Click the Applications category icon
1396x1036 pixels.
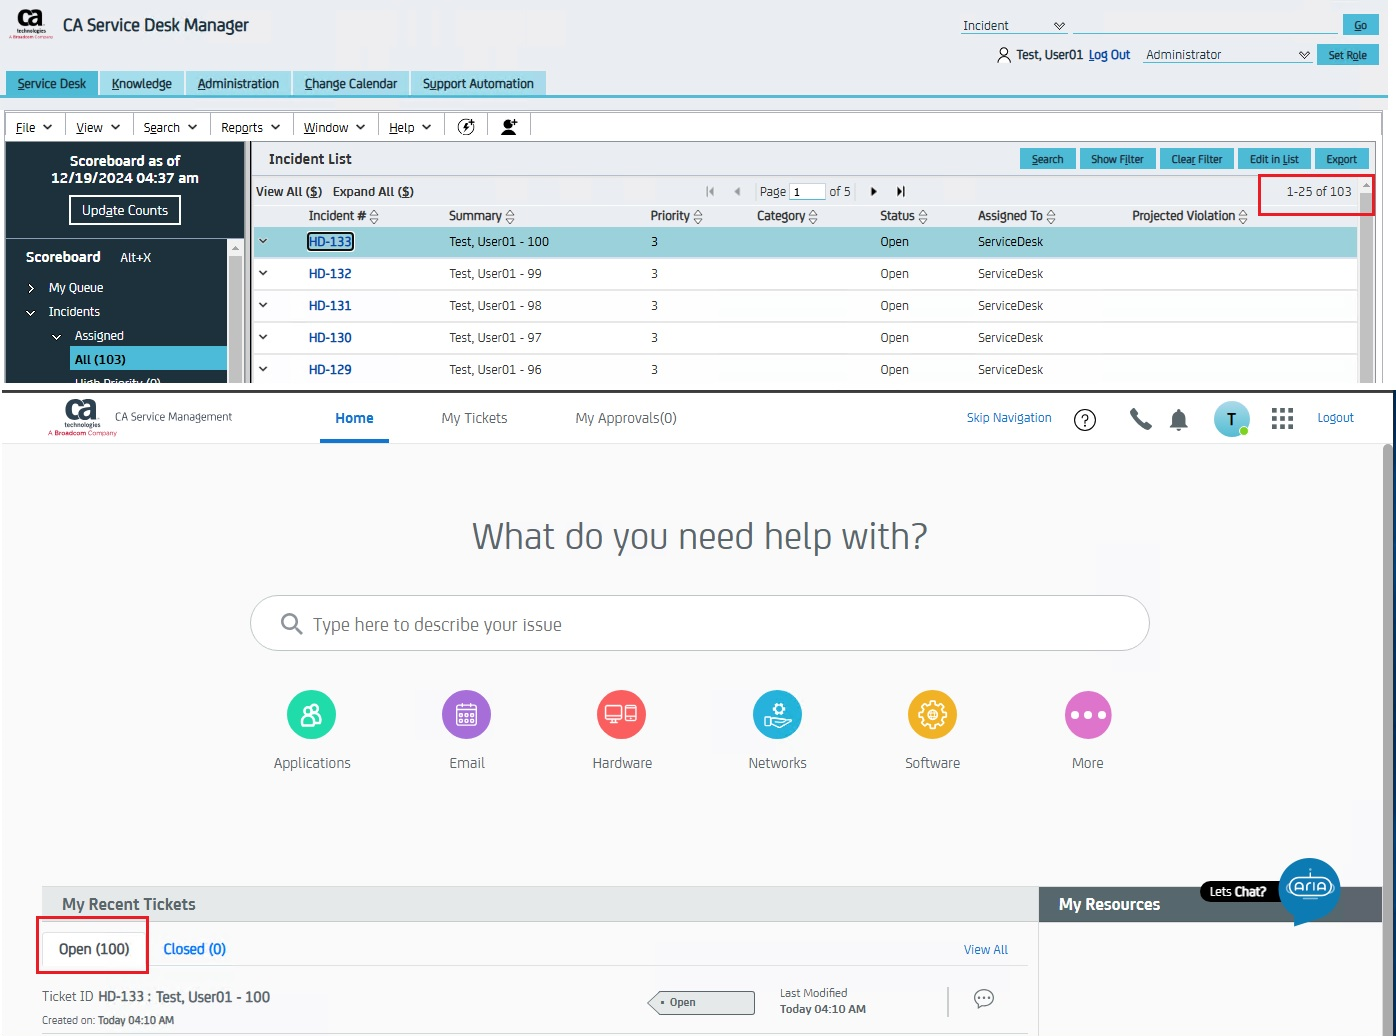pos(311,715)
